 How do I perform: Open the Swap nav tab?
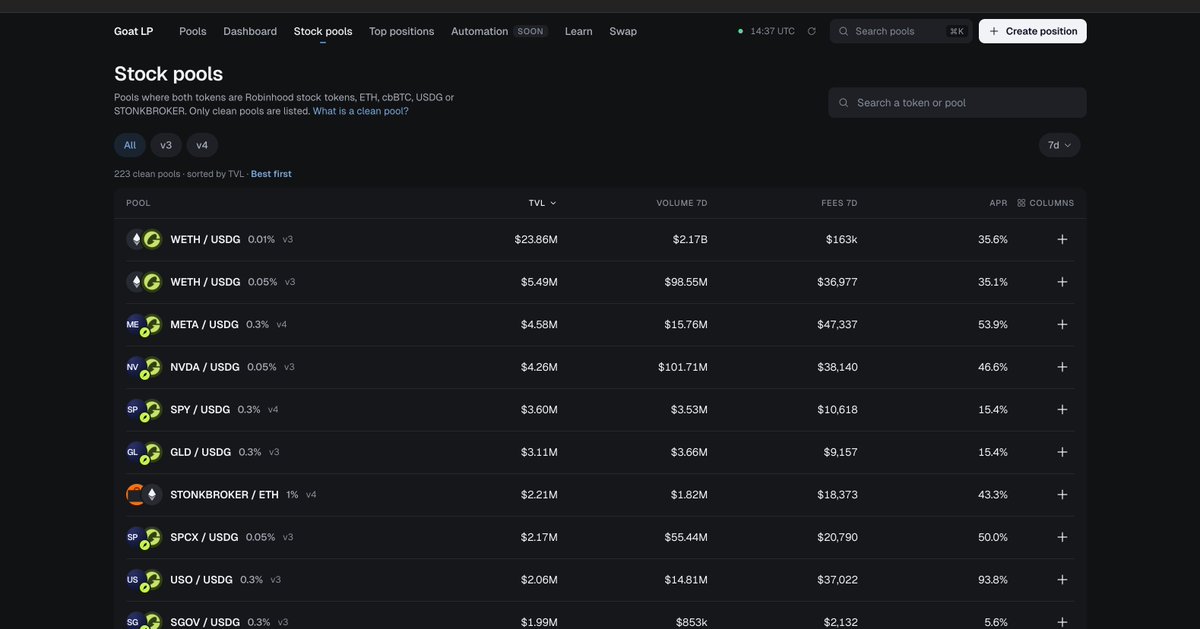[623, 31]
